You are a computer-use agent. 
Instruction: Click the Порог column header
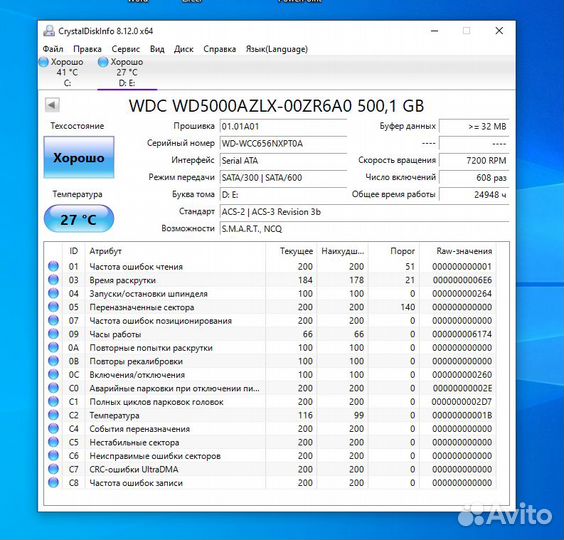[x=394, y=251]
